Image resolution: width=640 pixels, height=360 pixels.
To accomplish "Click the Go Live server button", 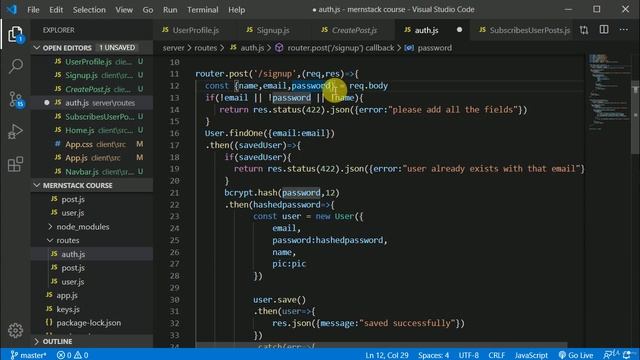I will [576, 355].
